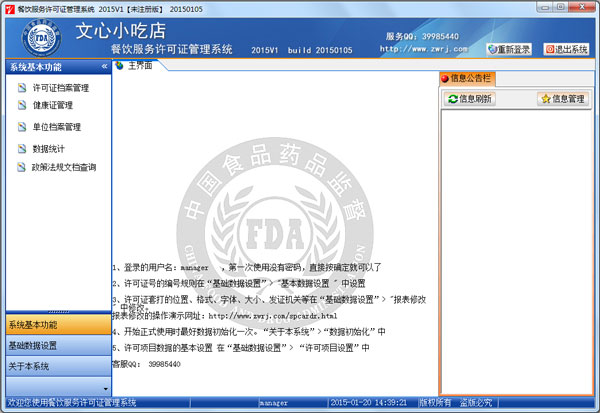This screenshot has height=413, width=600.
Task: Click the welcome message in status bar
Action: pyautogui.click(x=72, y=402)
